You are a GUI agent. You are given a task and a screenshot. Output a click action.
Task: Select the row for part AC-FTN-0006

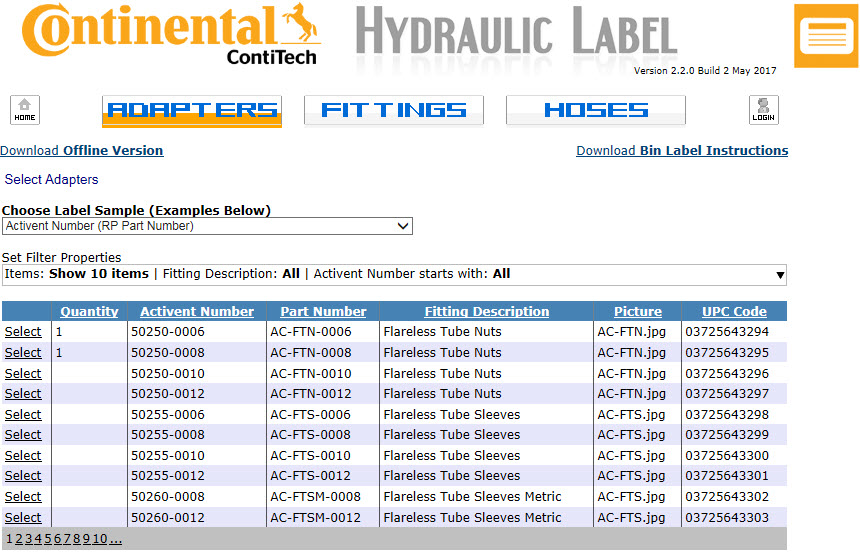click(x=23, y=332)
